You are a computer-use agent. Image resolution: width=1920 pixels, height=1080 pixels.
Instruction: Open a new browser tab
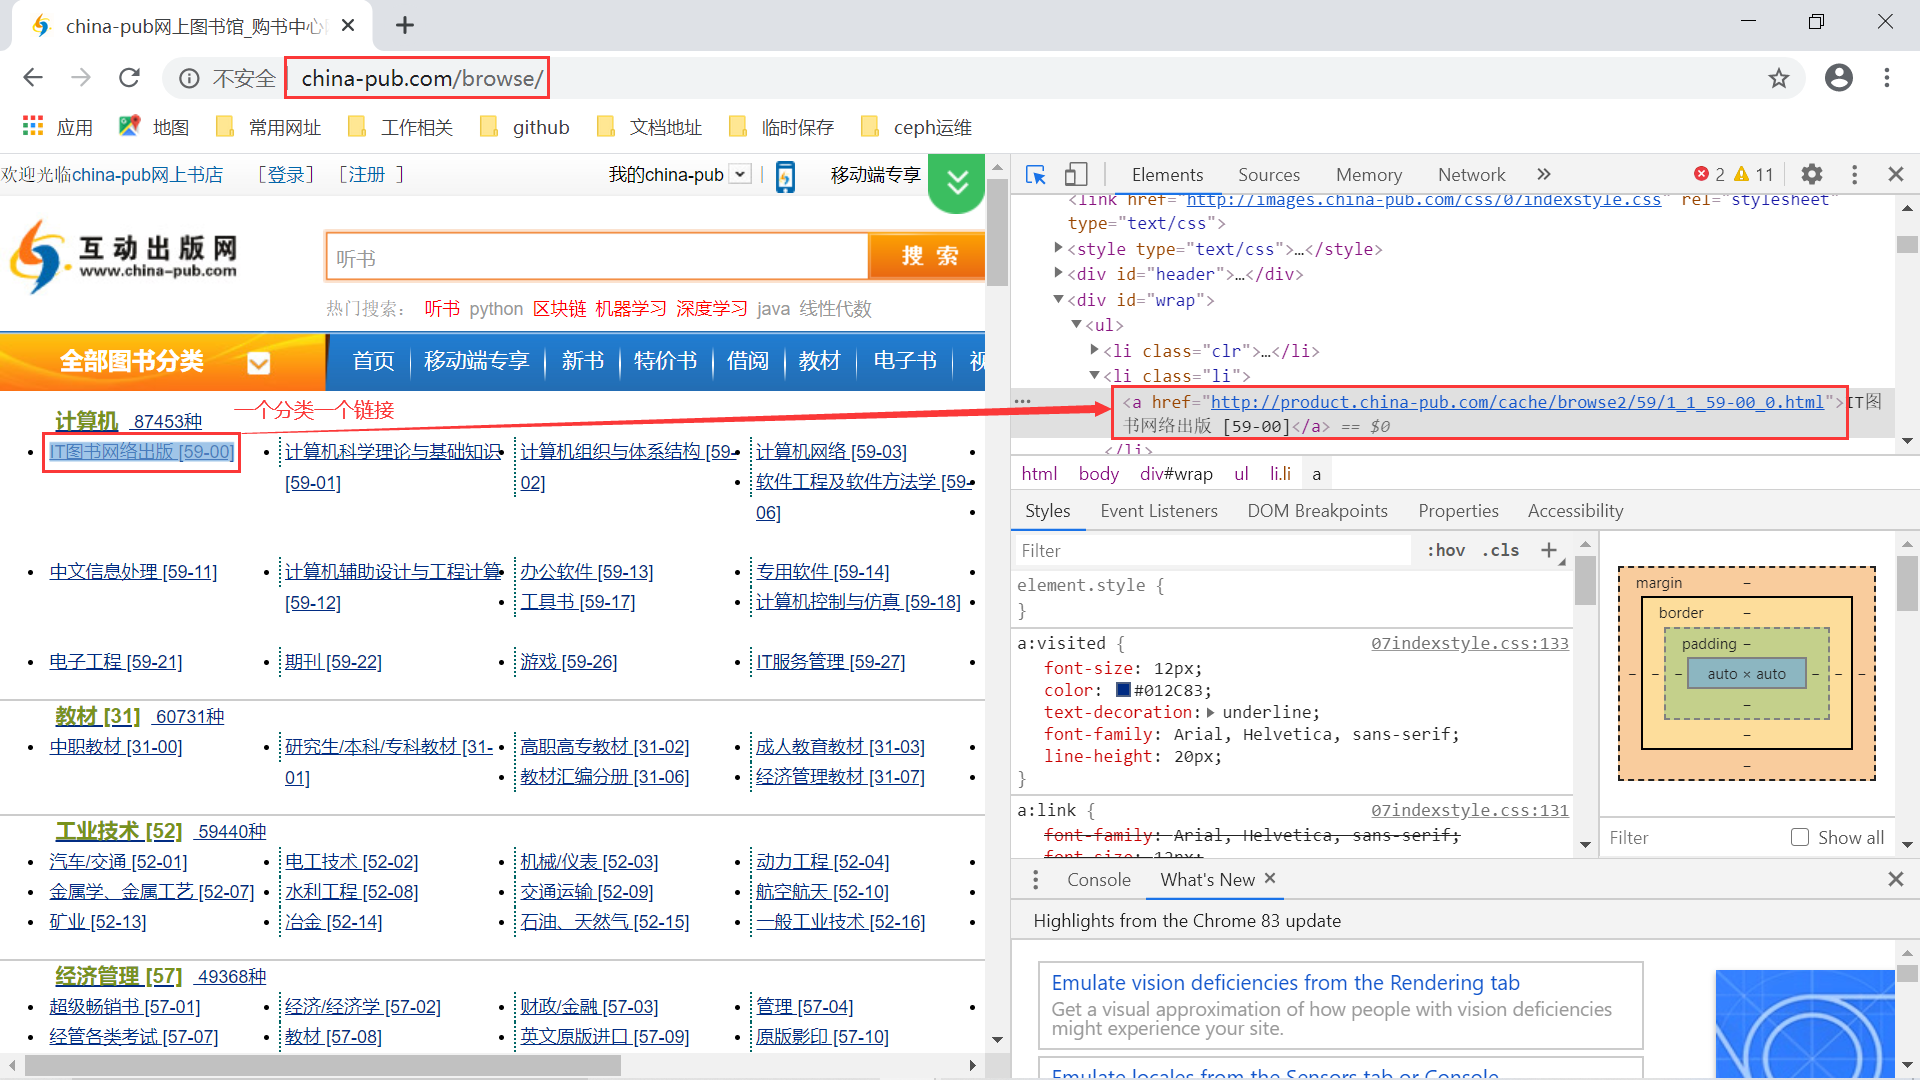[404, 25]
